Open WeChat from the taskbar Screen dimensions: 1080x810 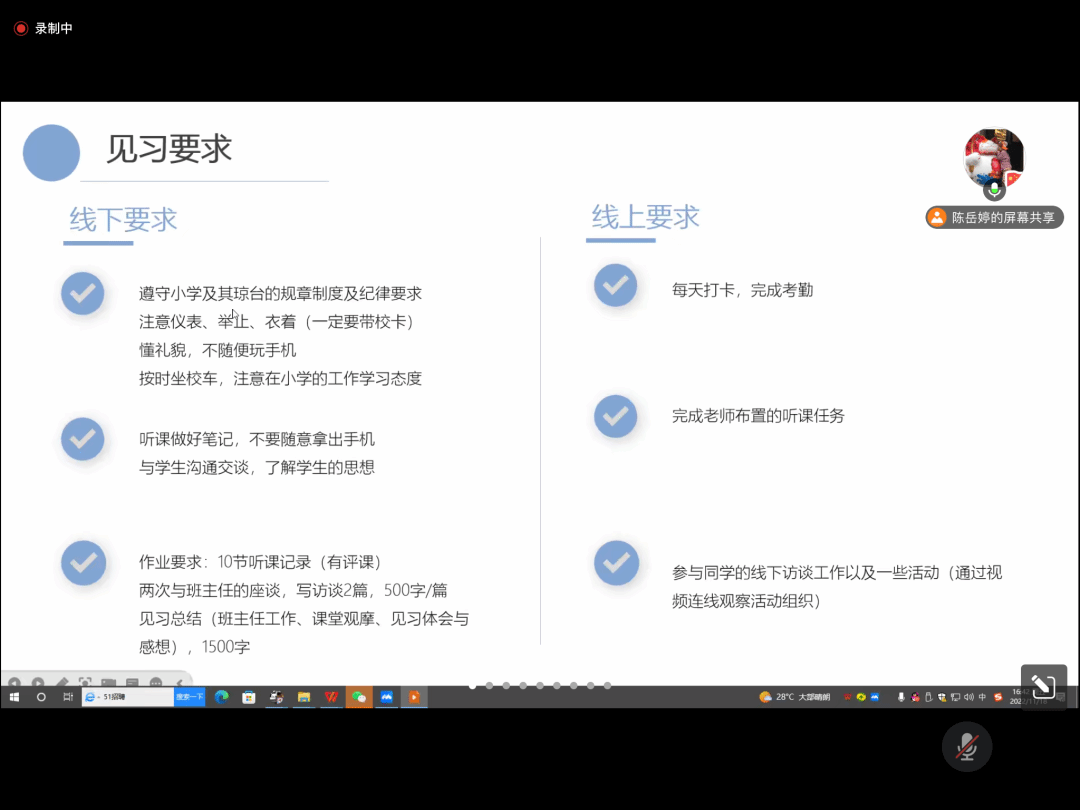(x=359, y=697)
